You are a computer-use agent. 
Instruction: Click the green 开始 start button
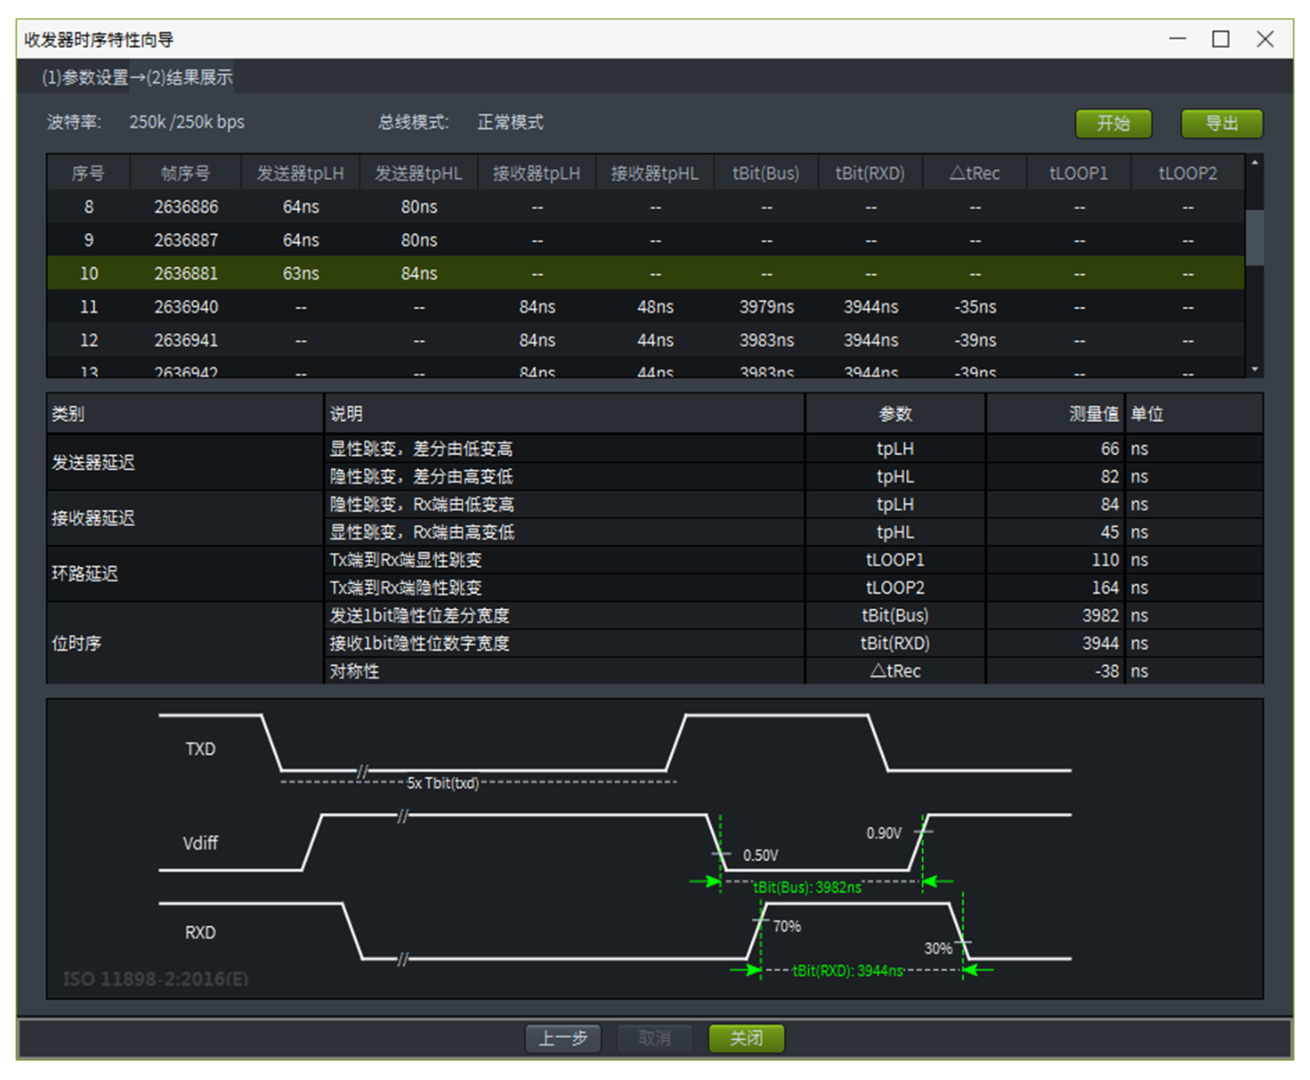[x=1113, y=123]
